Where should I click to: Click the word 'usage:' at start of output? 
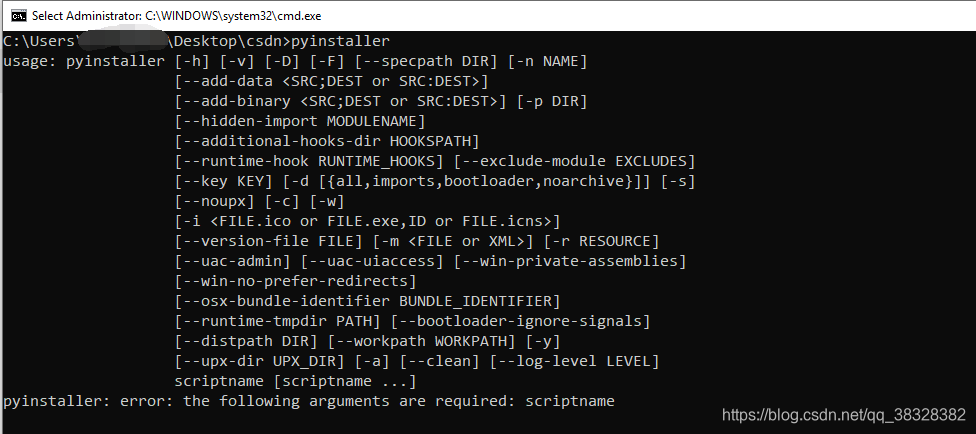(x=30, y=62)
